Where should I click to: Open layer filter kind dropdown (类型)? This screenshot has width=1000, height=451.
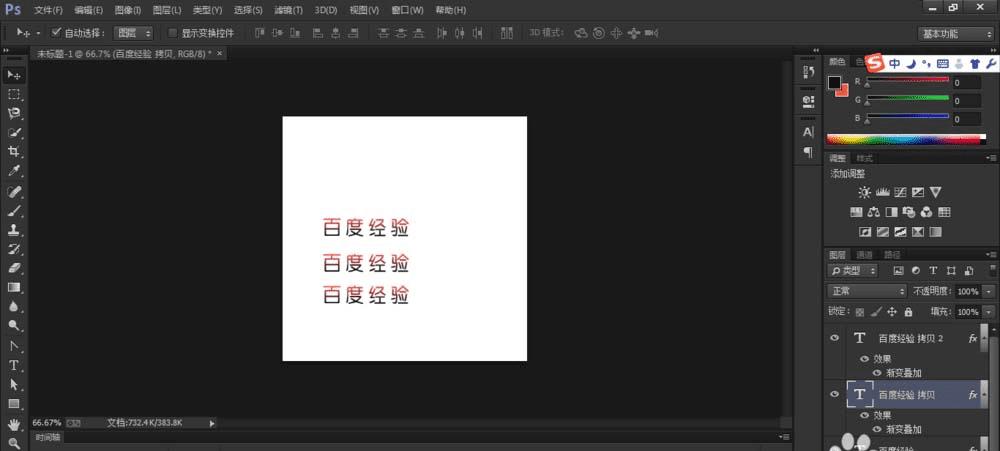click(x=853, y=270)
